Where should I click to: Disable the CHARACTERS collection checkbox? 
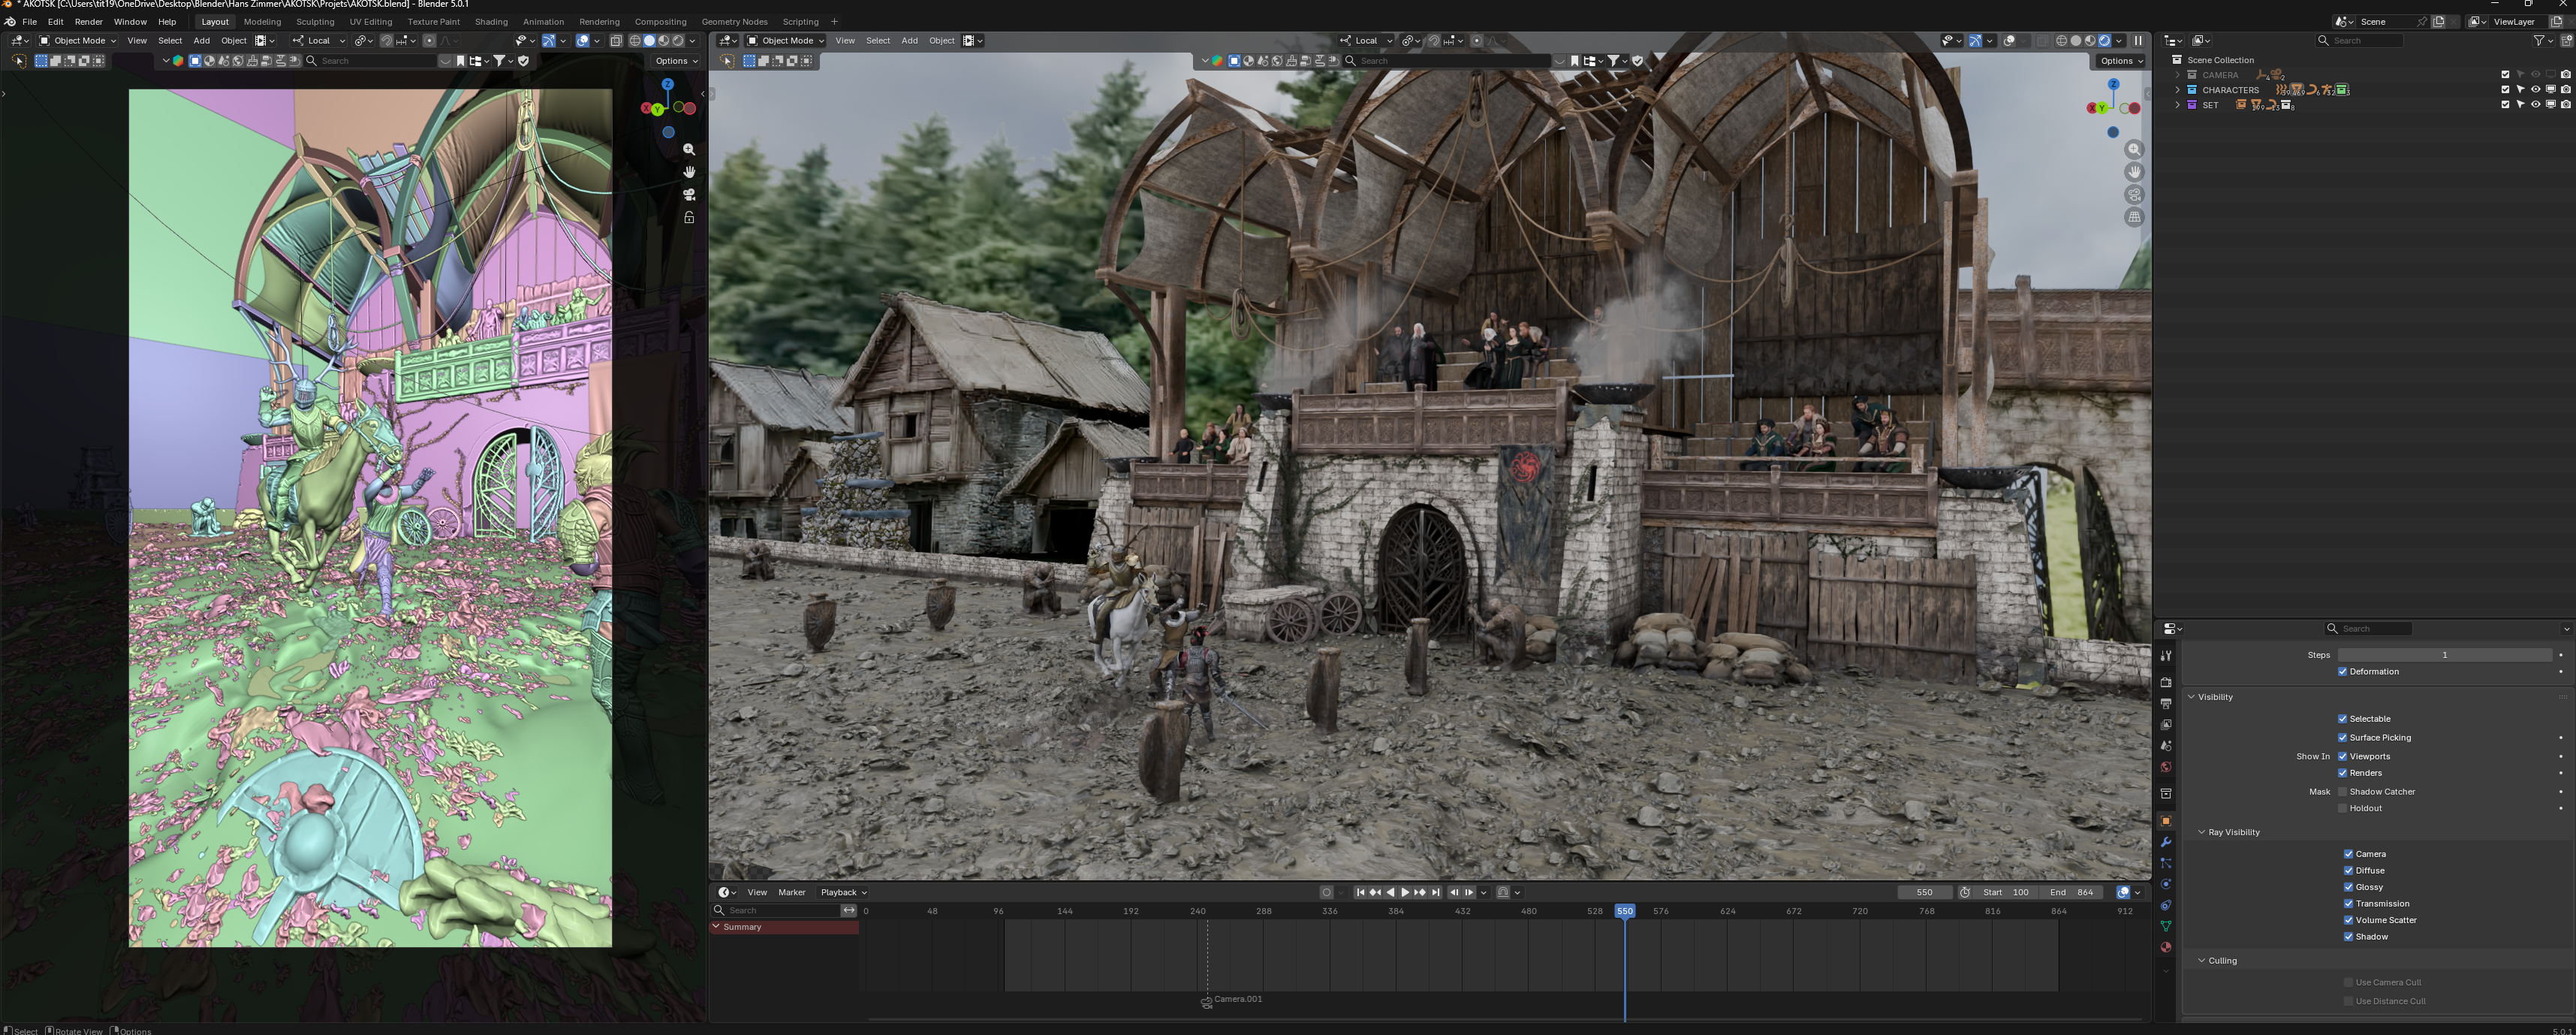(x=2505, y=89)
